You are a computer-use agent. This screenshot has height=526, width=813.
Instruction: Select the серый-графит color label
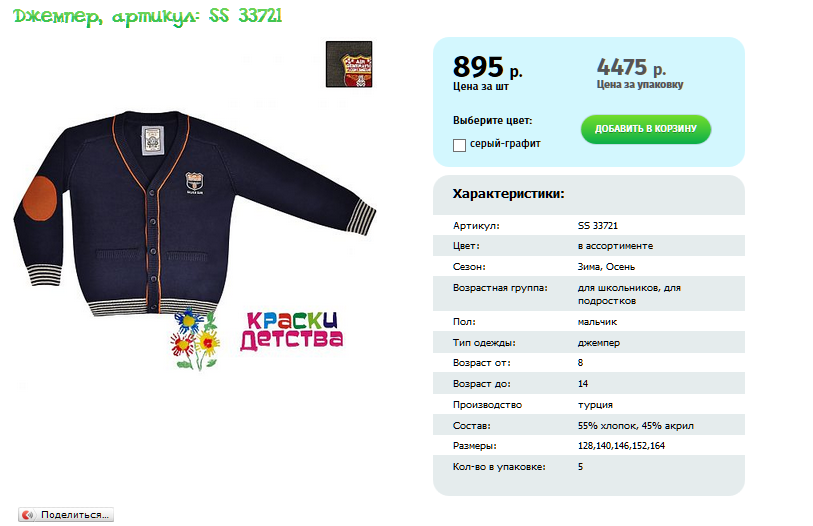(505, 144)
